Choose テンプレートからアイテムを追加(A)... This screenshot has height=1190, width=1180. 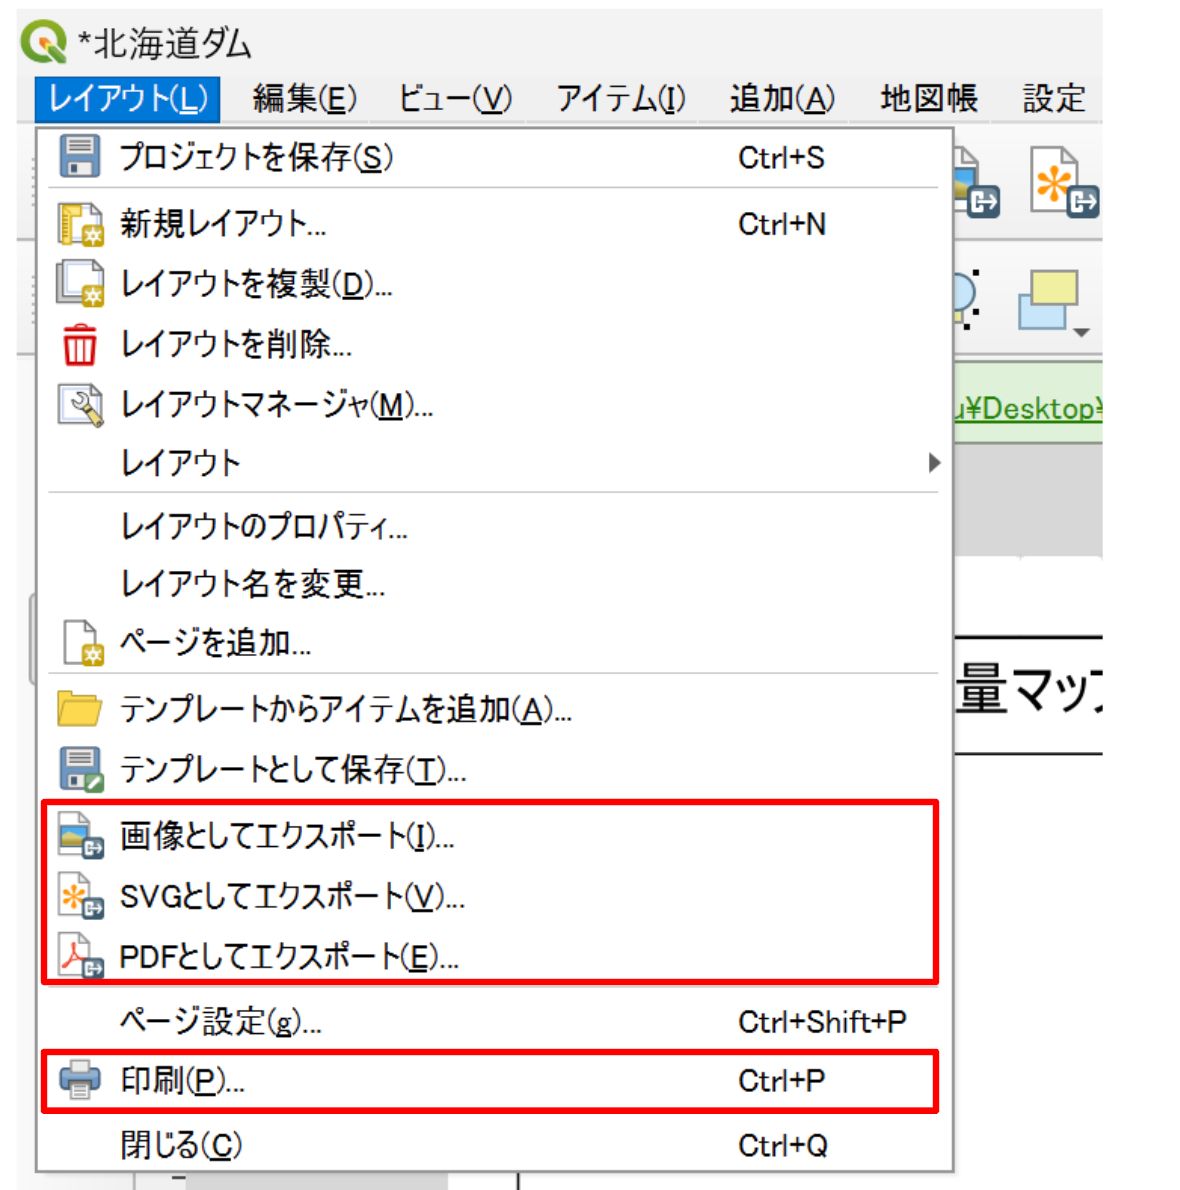(493, 709)
